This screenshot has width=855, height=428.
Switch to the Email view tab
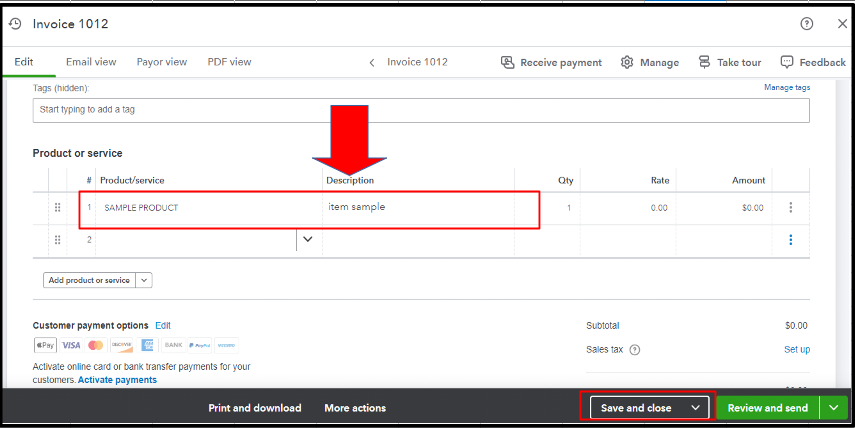coord(91,62)
